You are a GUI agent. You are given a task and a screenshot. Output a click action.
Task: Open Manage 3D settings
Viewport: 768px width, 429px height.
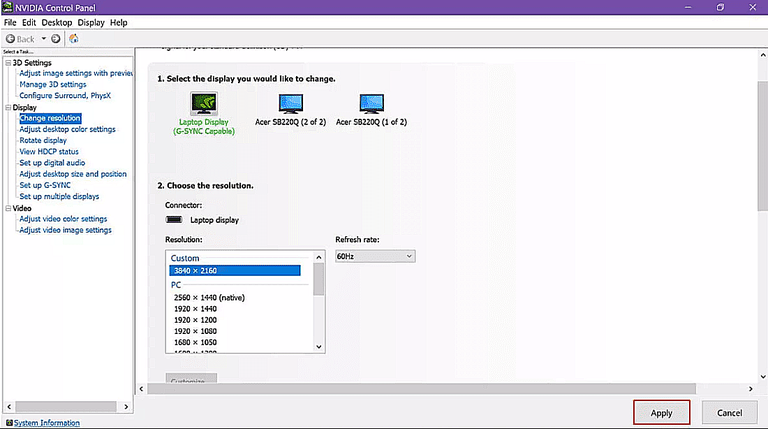tap(53, 84)
